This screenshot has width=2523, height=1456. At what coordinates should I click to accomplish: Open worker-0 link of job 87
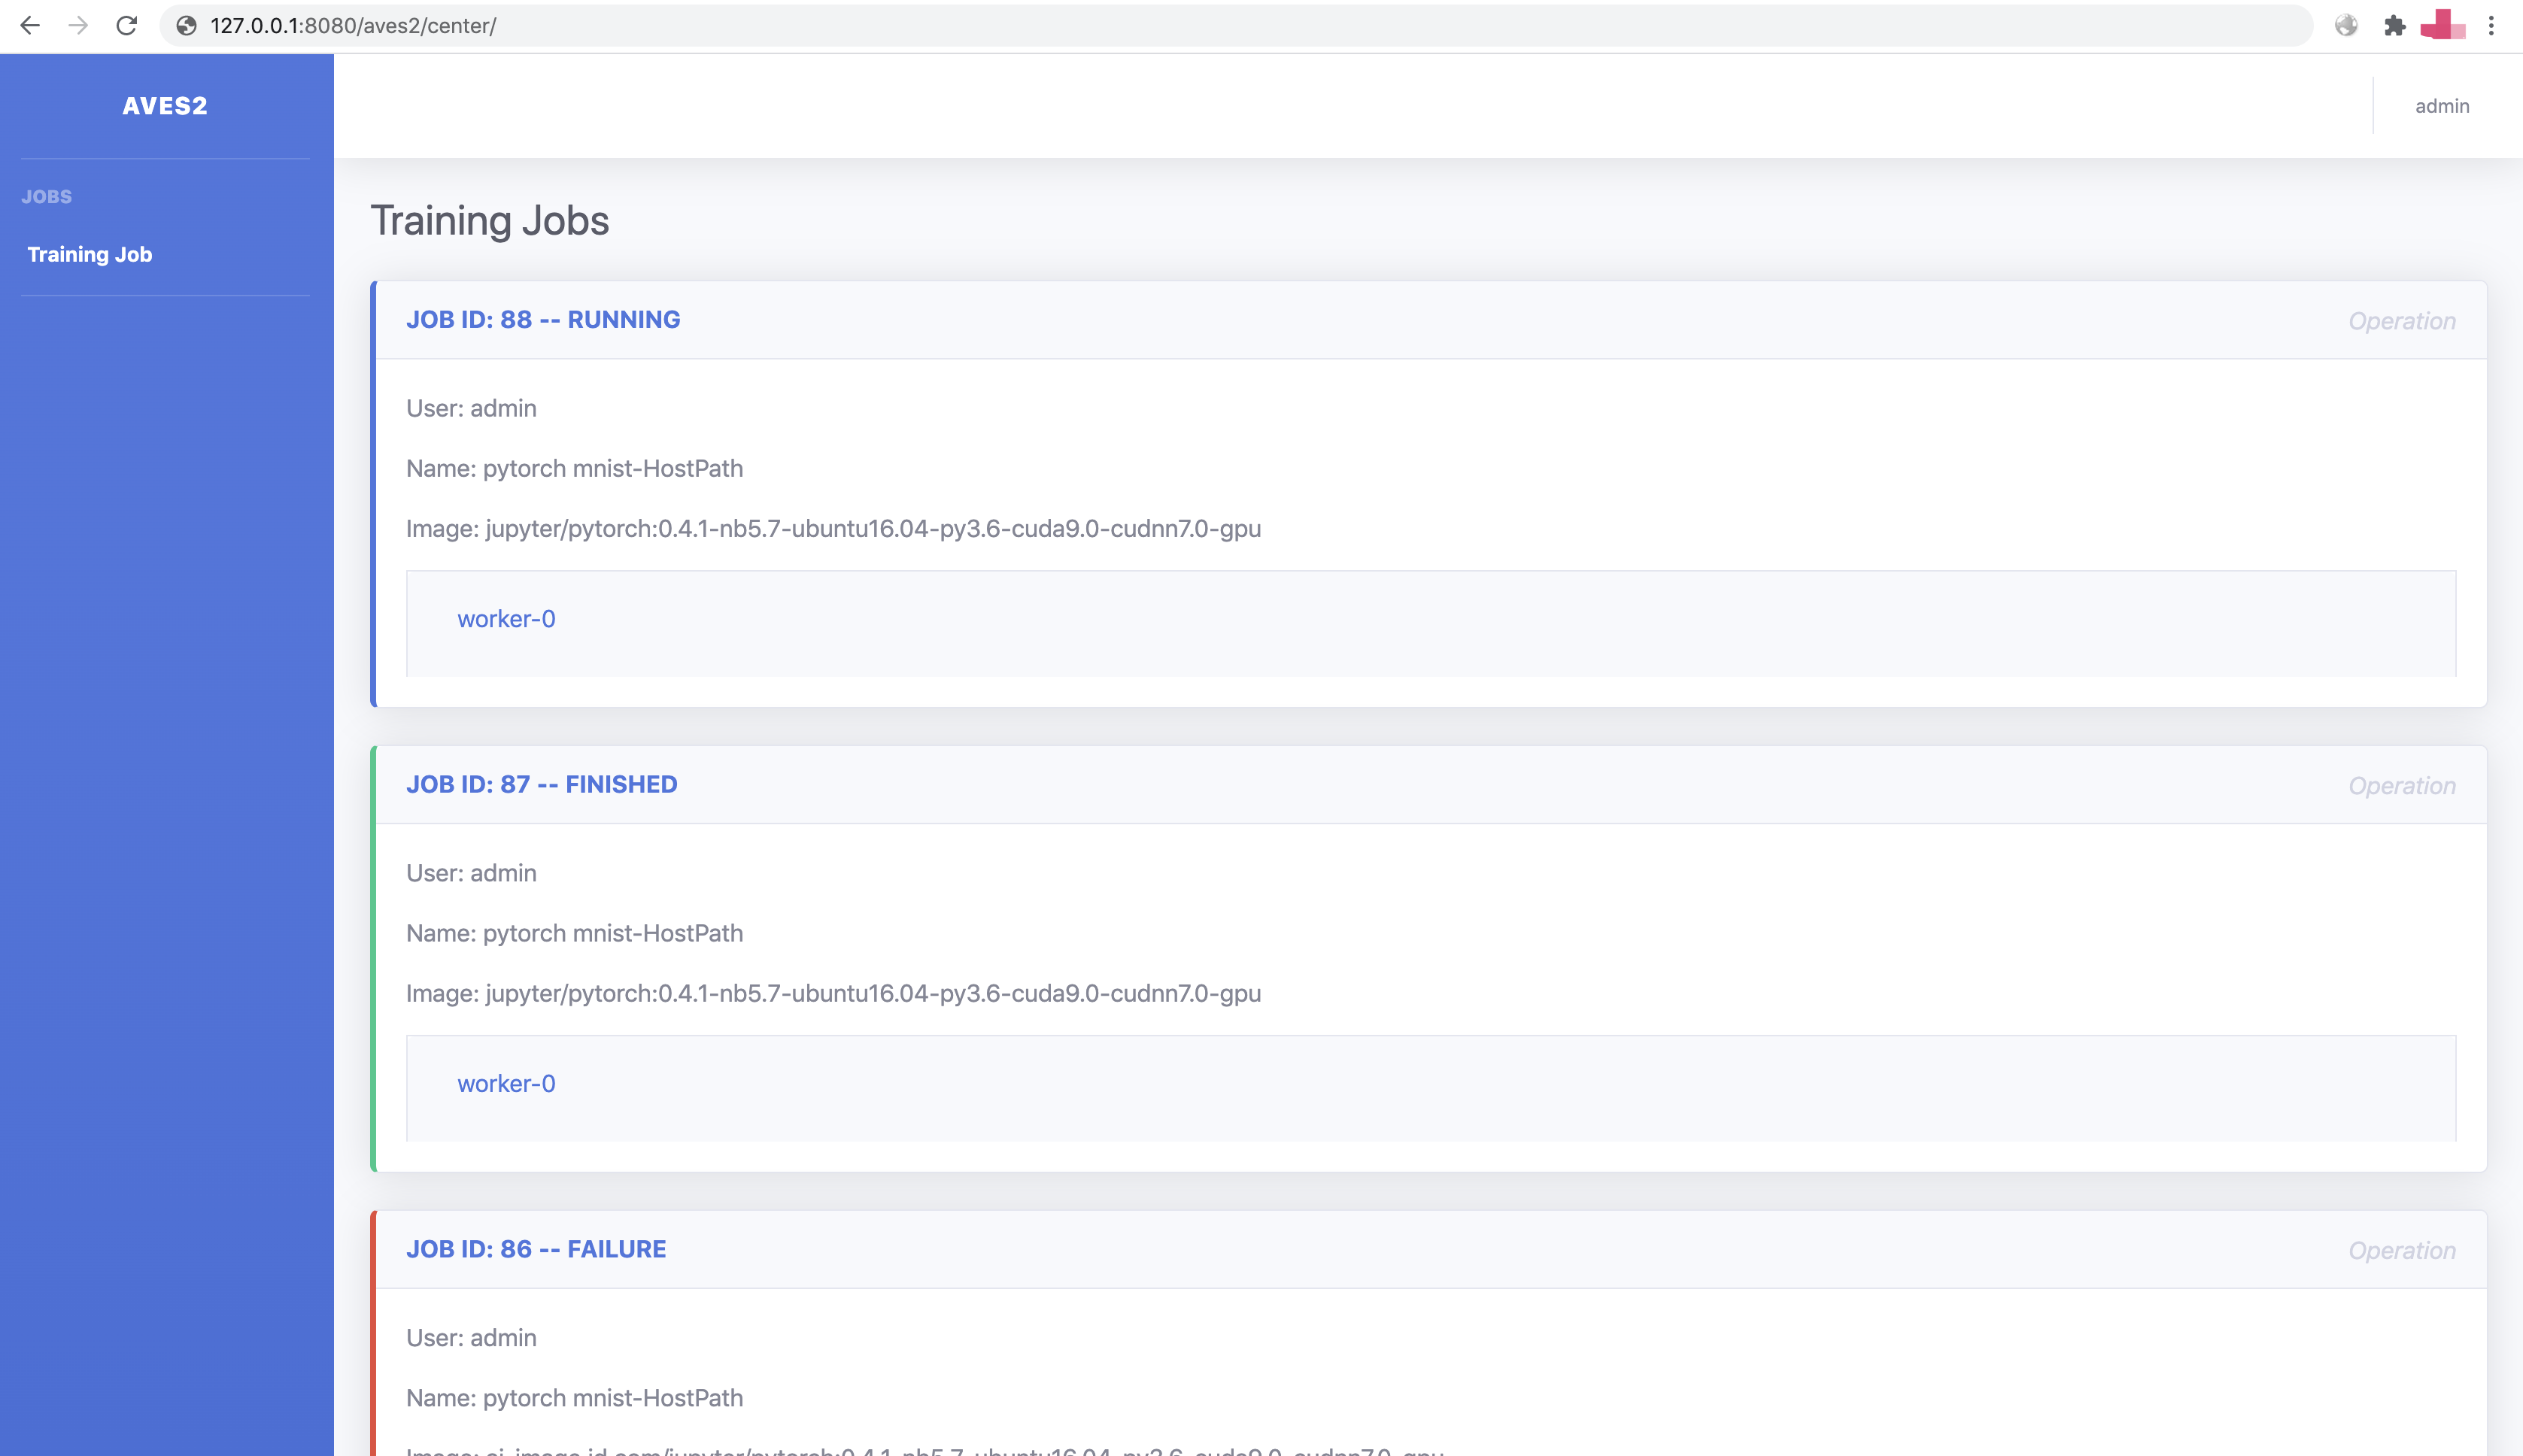pyautogui.click(x=506, y=1084)
